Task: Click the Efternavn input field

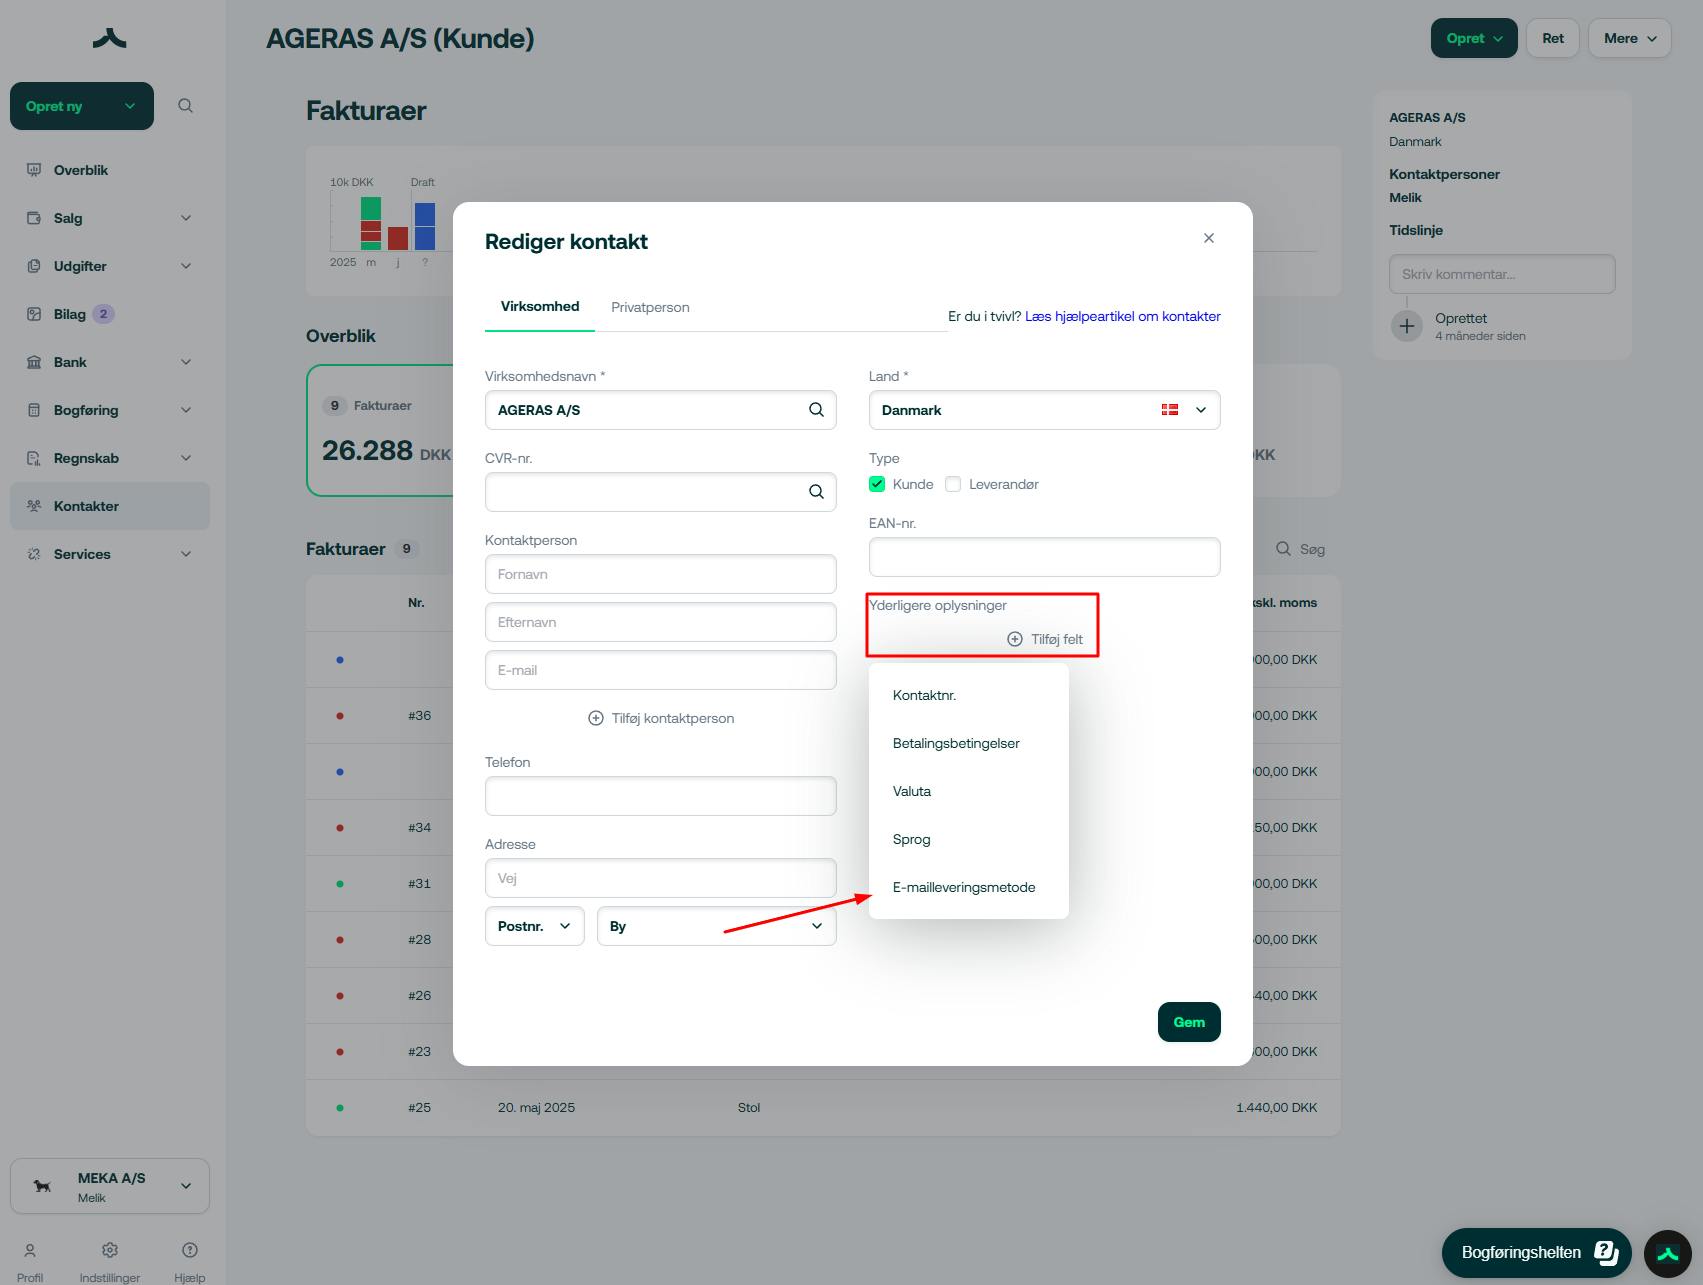Action: pos(660,622)
